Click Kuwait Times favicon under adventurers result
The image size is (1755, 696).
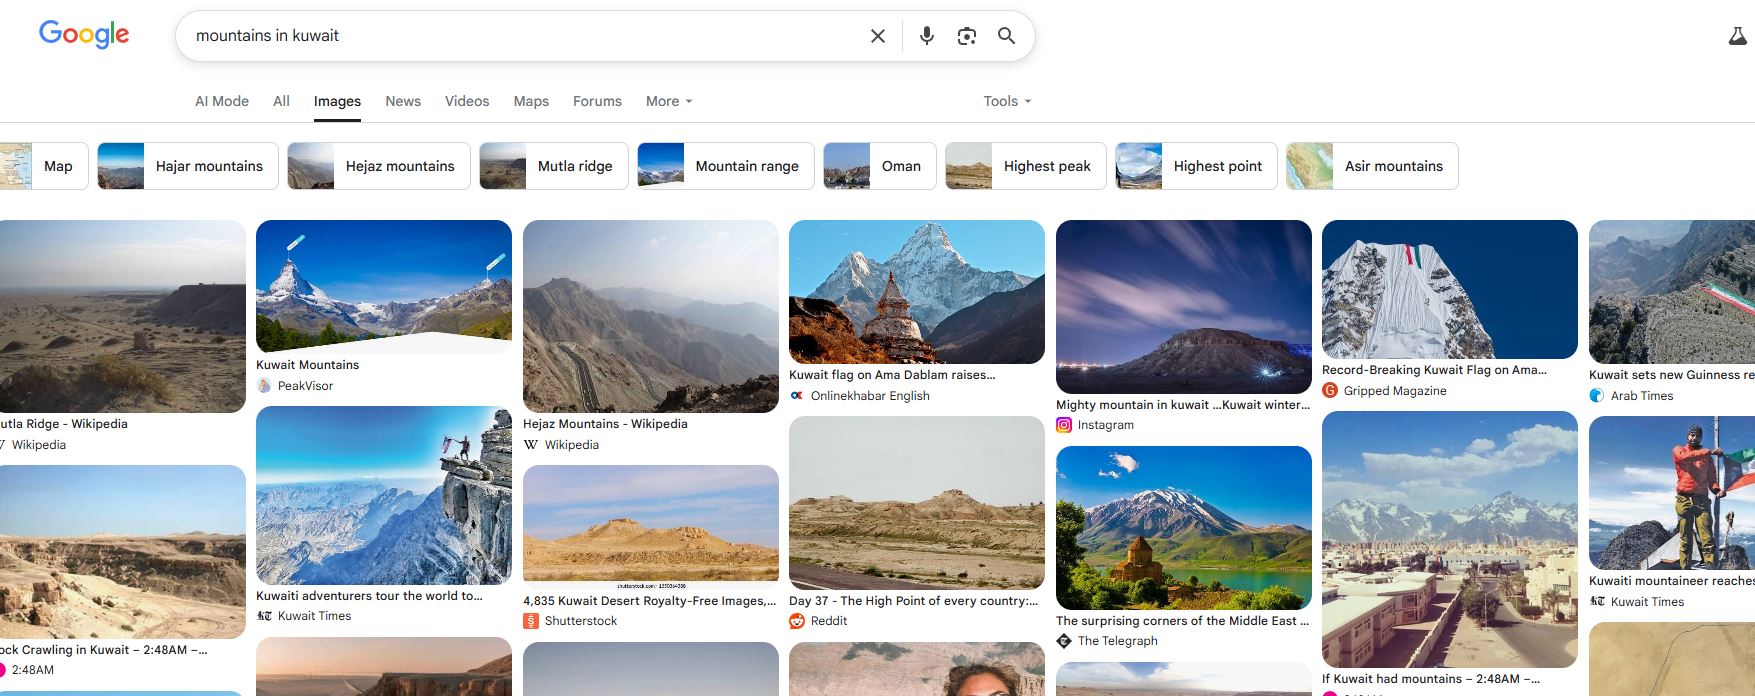[x=264, y=615]
